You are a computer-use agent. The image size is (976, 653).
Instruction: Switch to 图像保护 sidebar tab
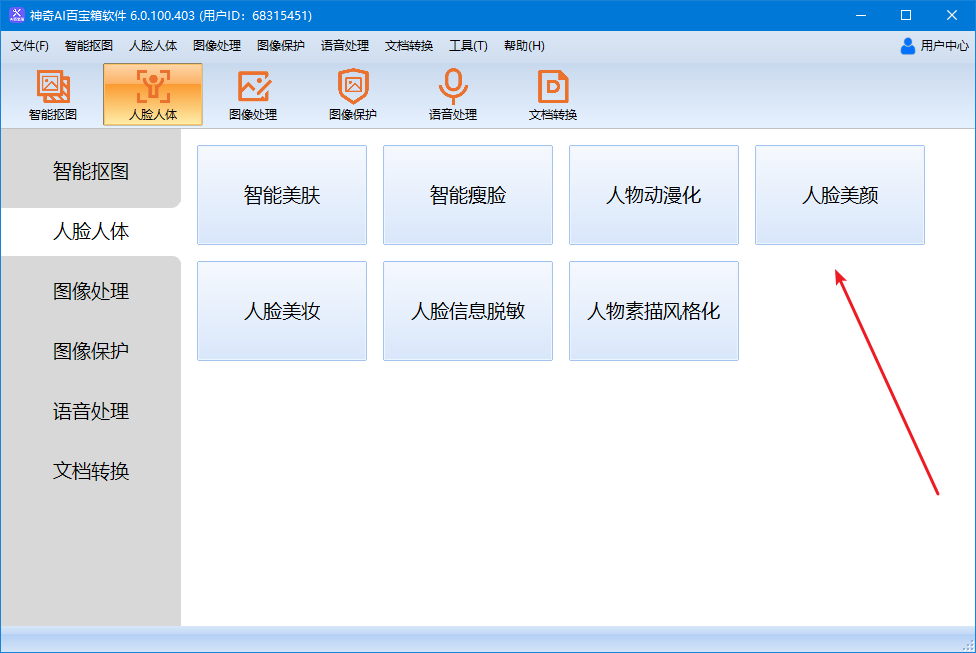coord(91,351)
